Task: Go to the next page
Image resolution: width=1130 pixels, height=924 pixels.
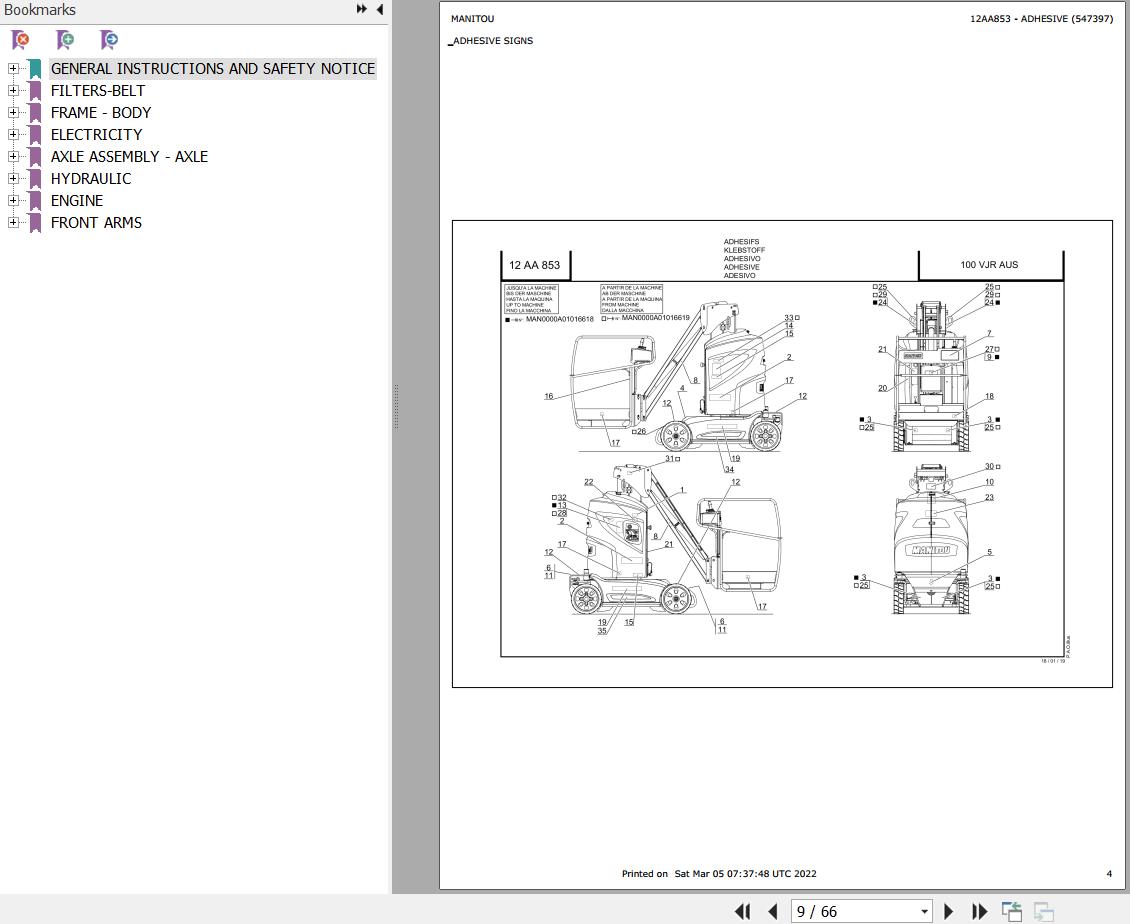Action: coord(948,912)
